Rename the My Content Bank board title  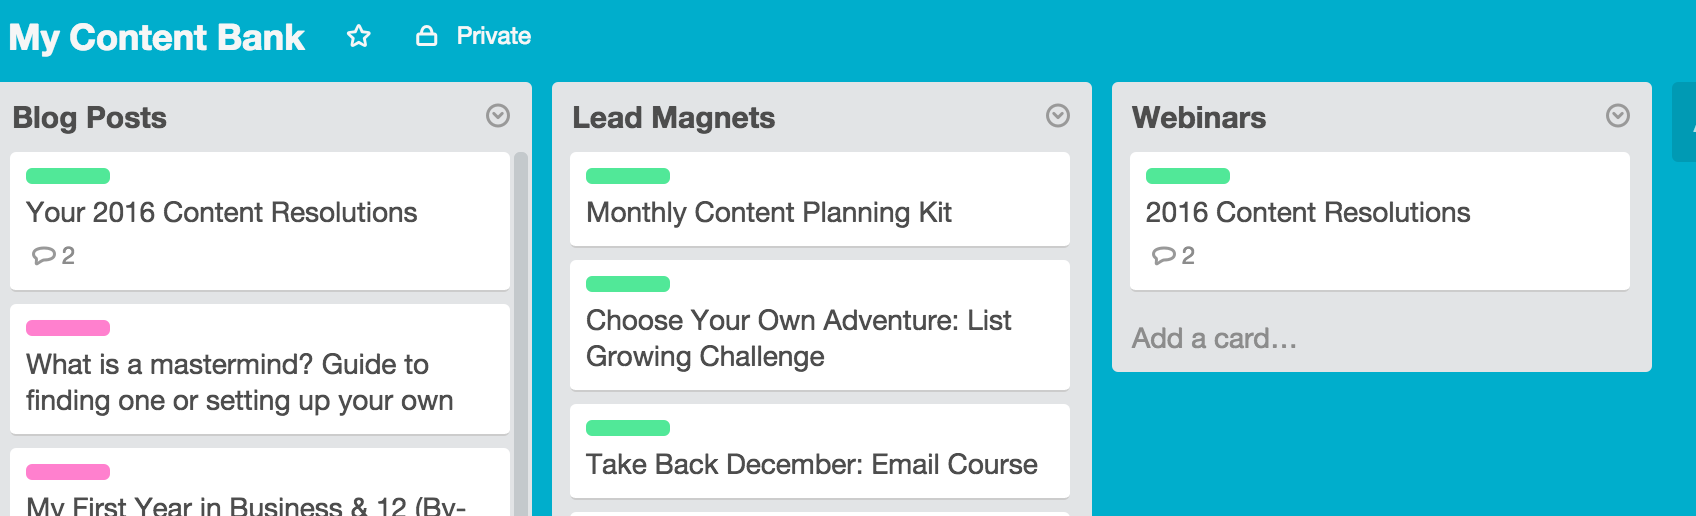tap(157, 37)
